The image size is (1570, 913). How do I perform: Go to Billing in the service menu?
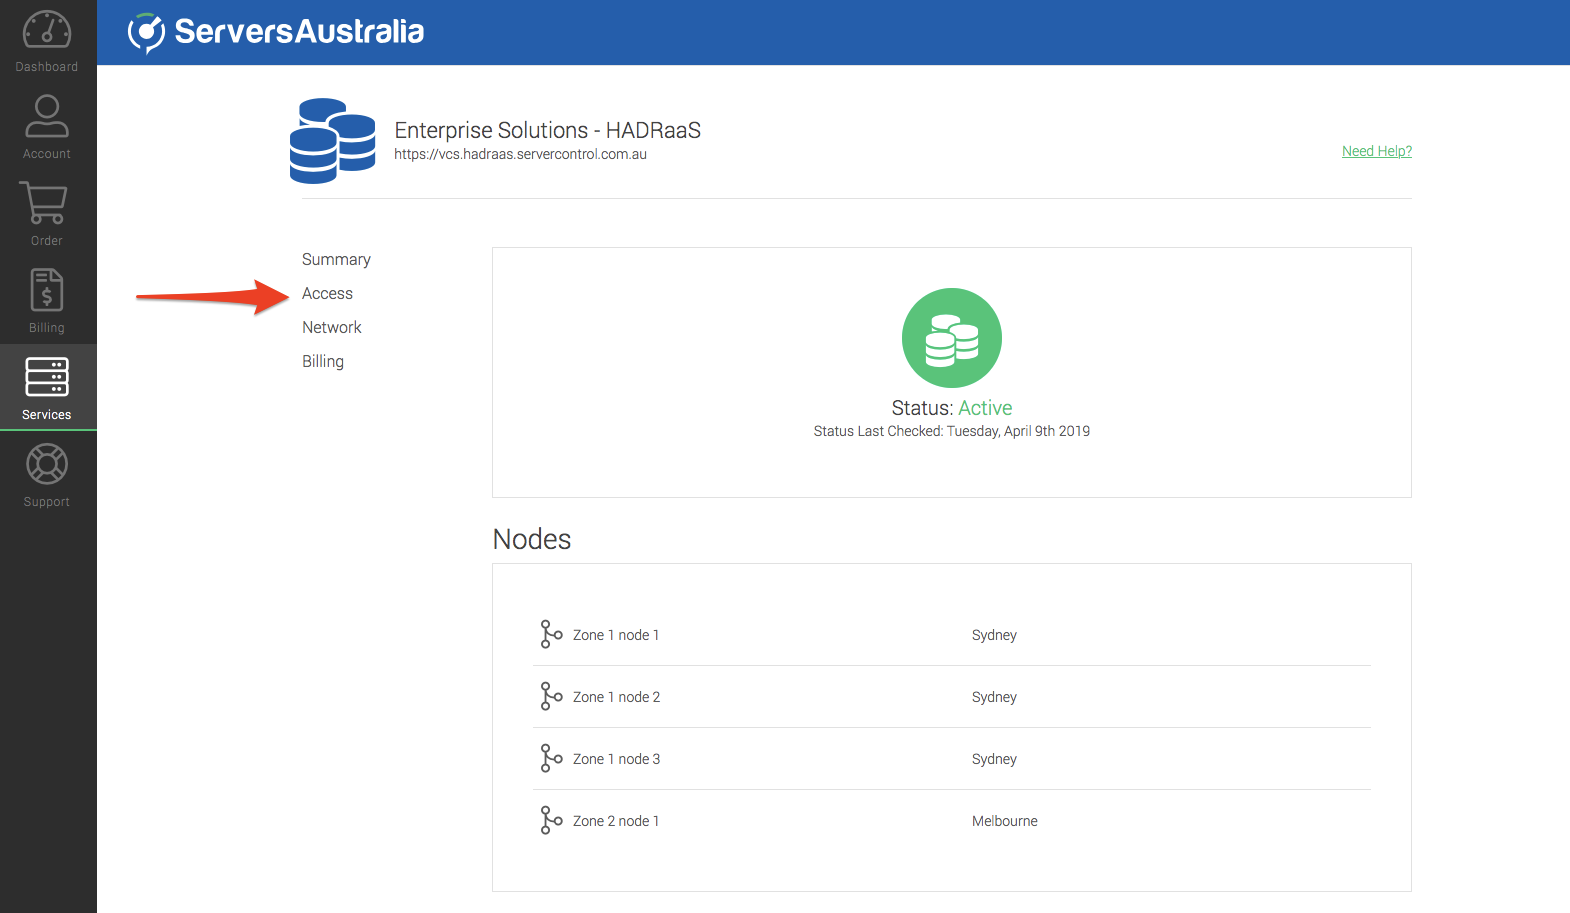coord(322,361)
